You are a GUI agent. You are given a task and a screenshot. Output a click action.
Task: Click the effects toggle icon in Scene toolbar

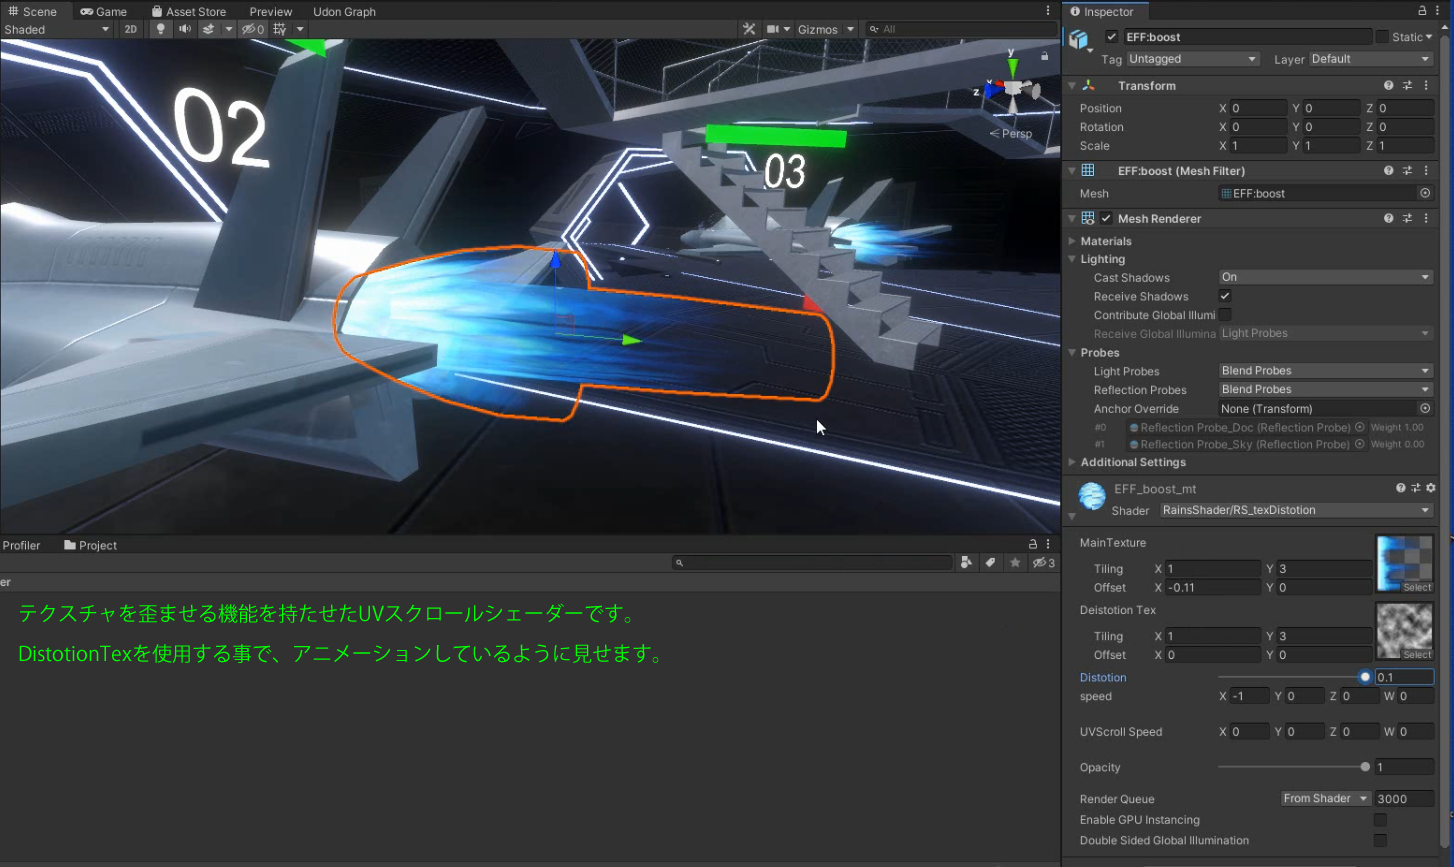[210, 29]
